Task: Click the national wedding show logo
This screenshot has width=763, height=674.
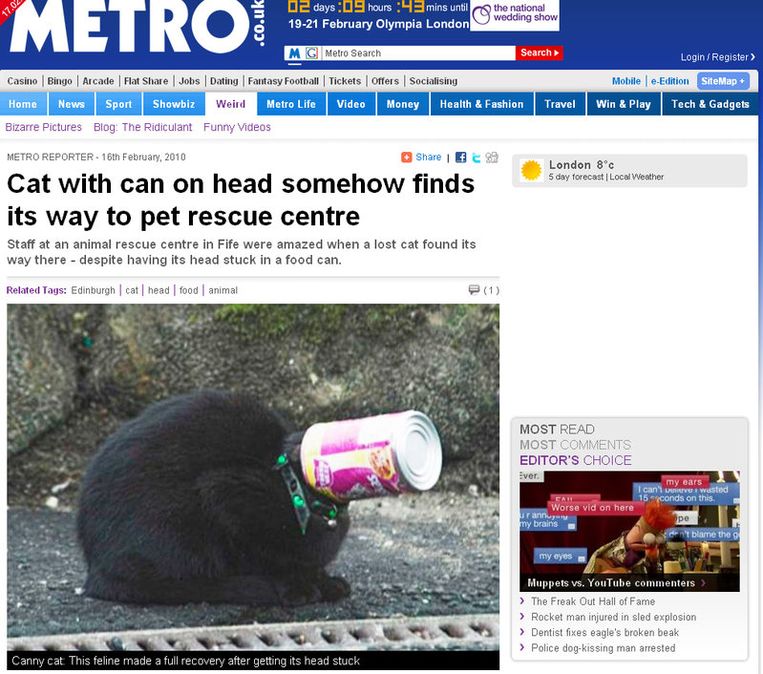Action: pos(515,15)
